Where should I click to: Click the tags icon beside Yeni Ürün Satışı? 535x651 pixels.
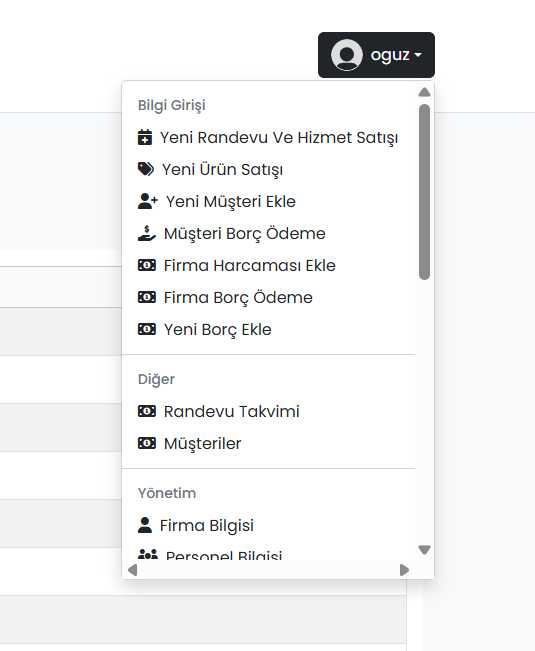click(x=146, y=169)
